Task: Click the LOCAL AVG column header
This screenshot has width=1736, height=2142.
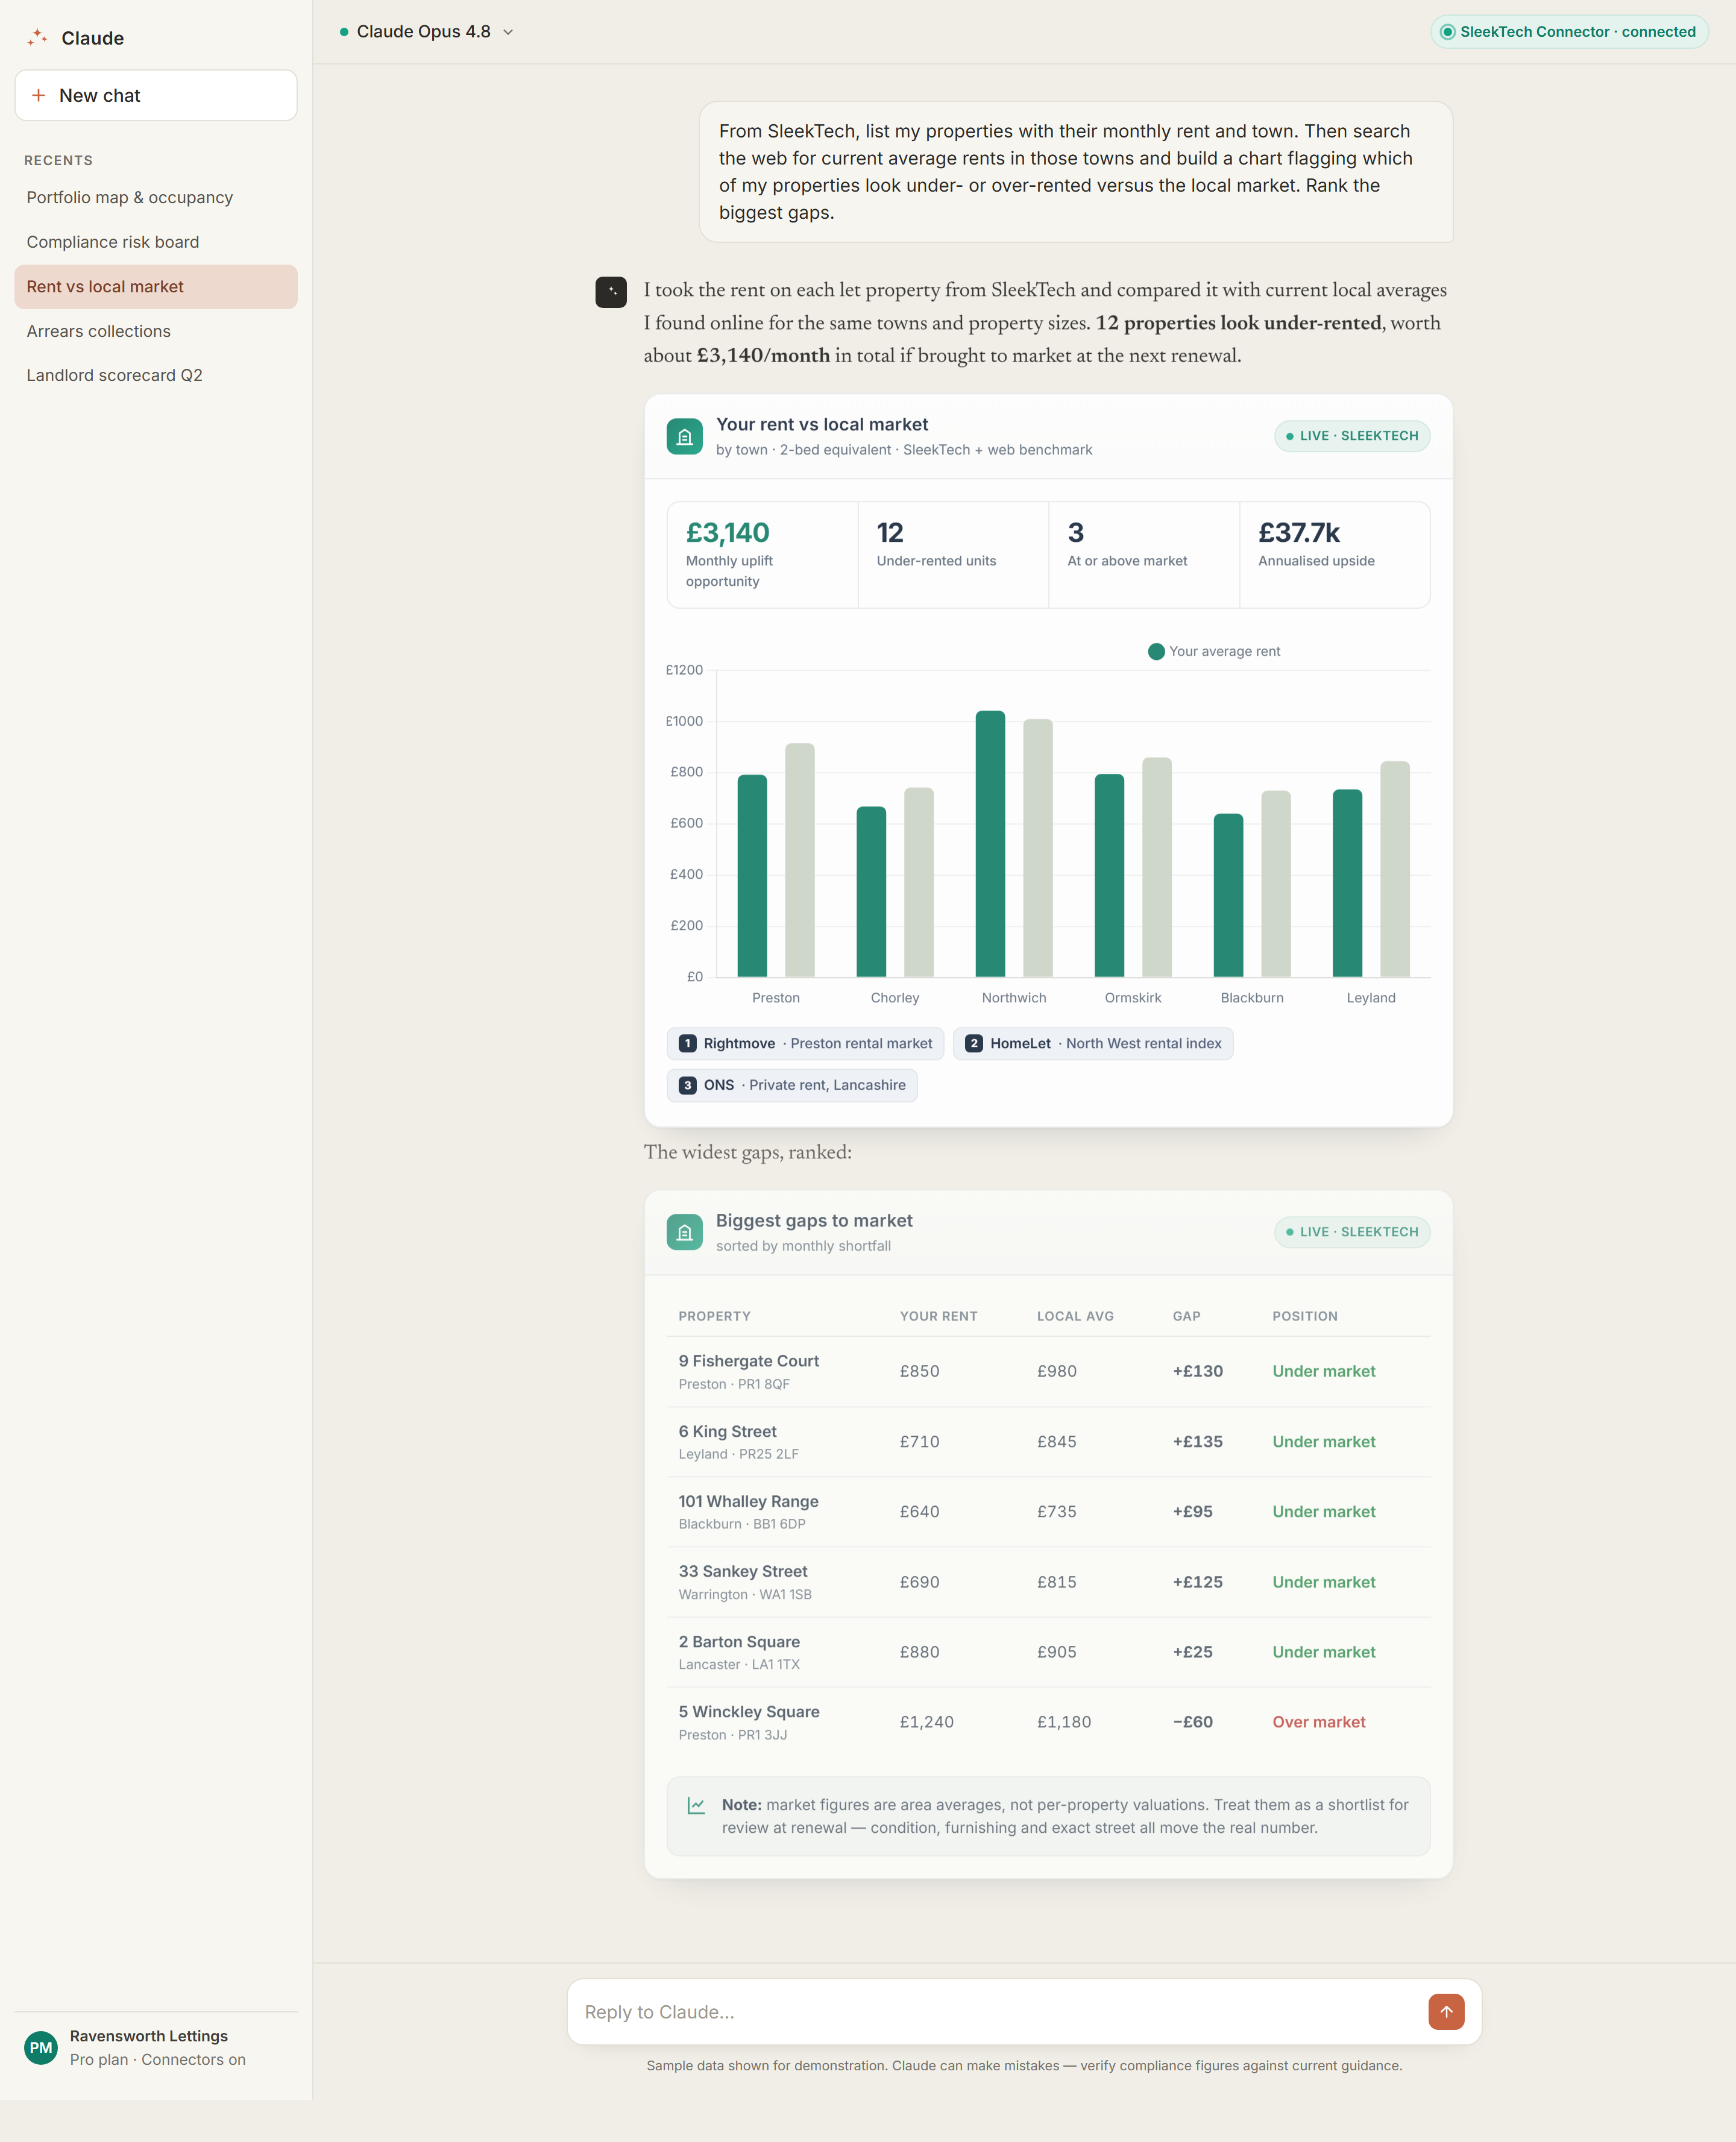Action: [x=1075, y=1316]
